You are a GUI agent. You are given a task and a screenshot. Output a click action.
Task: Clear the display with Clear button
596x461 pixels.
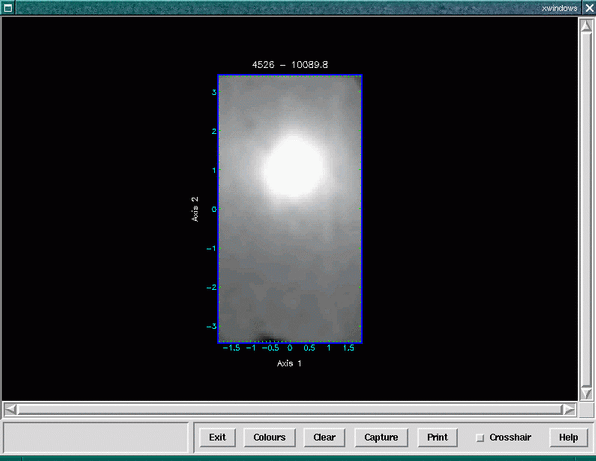click(324, 437)
